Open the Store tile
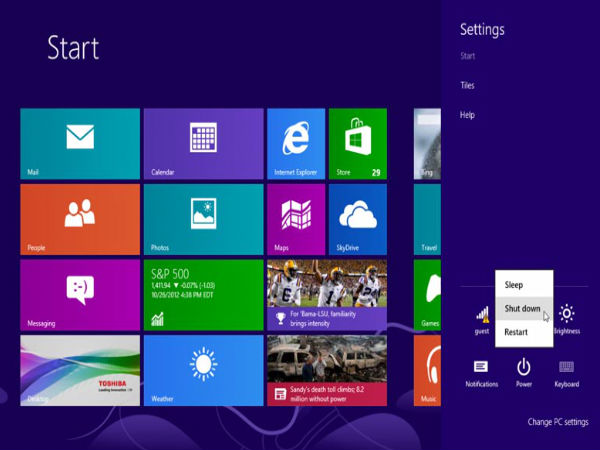The image size is (600, 450). 358,144
